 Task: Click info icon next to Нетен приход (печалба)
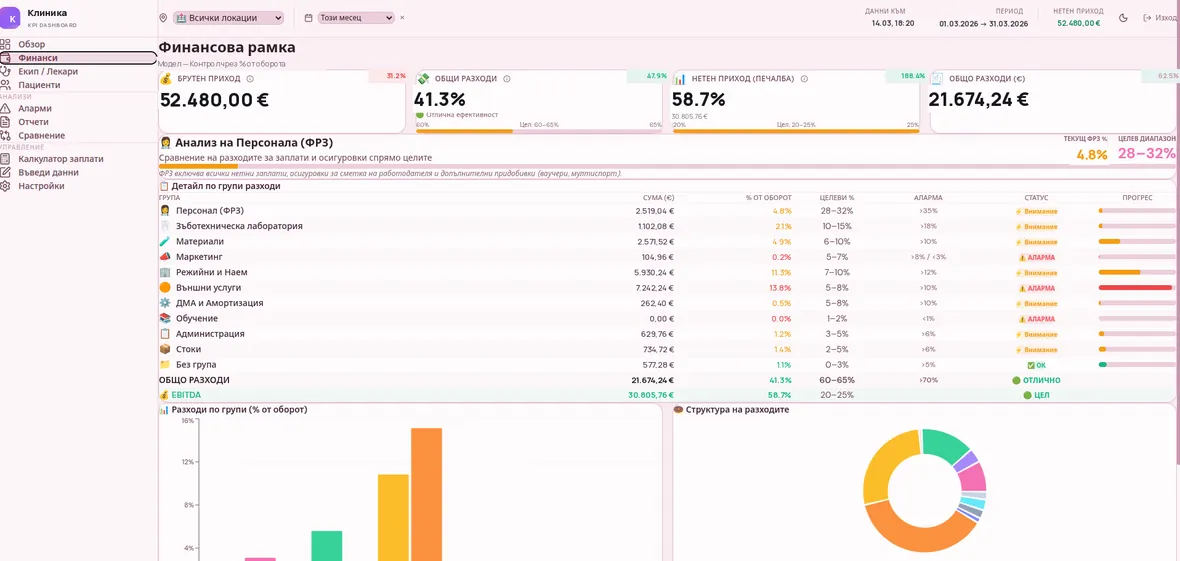804,78
